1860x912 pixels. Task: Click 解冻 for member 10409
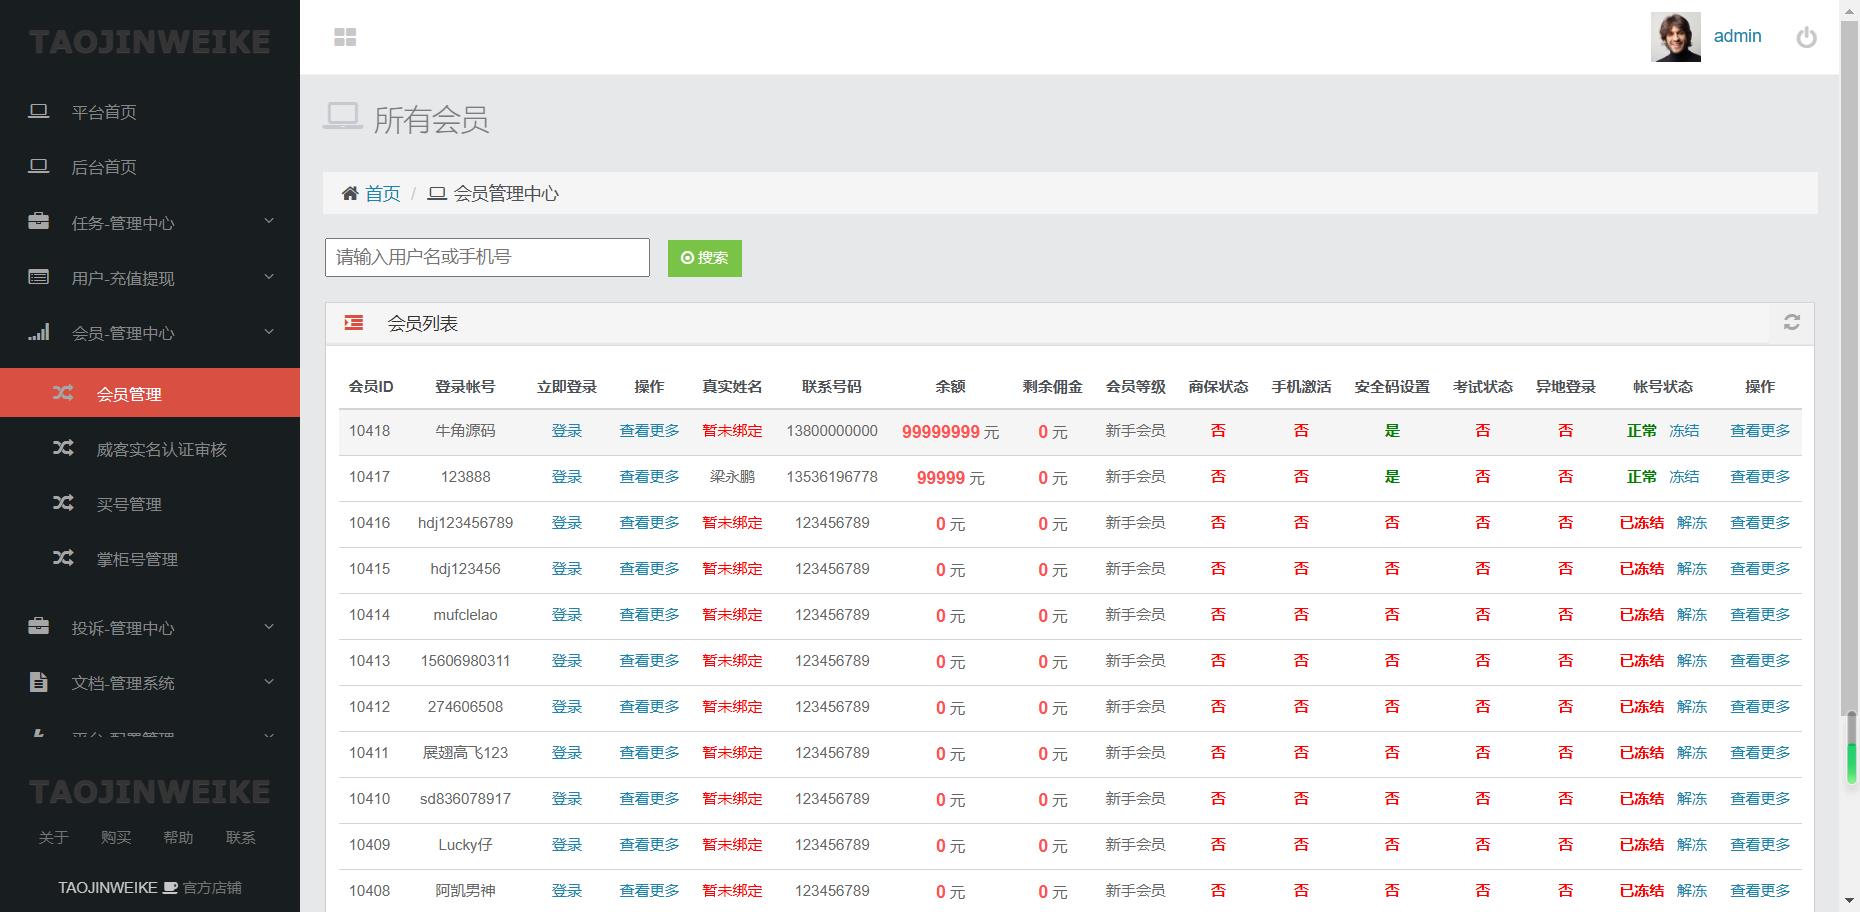(1692, 845)
